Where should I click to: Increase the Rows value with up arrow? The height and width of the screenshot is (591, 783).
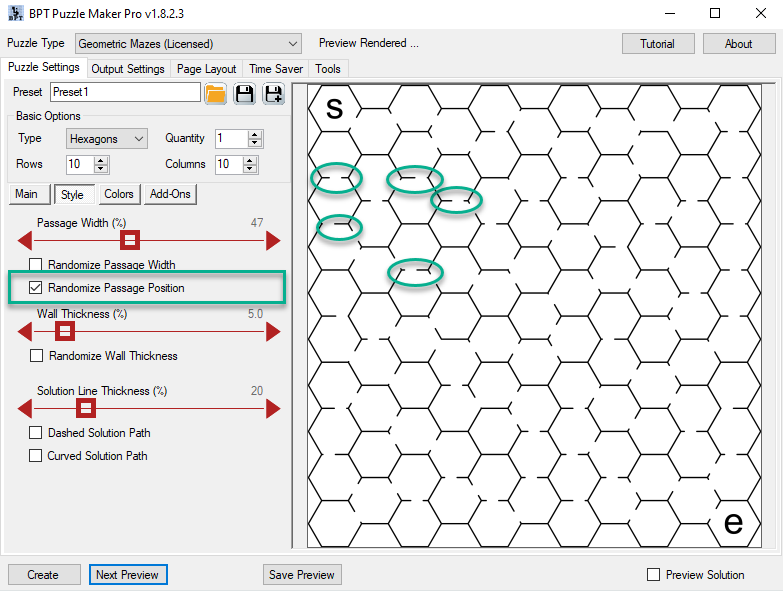tap(101, 160)
